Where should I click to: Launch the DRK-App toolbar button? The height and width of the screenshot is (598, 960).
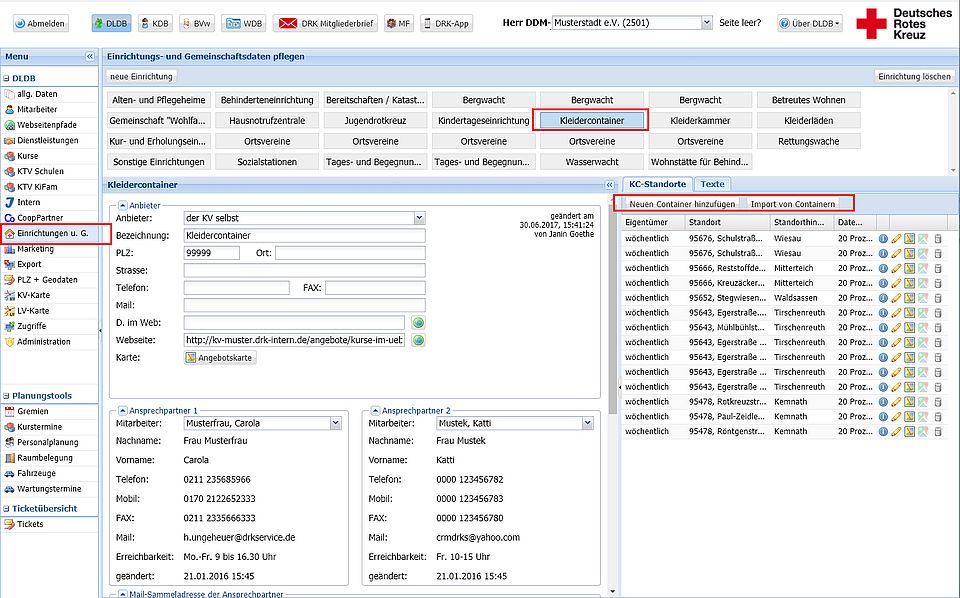pyautogui.click(x=447, y=23)
